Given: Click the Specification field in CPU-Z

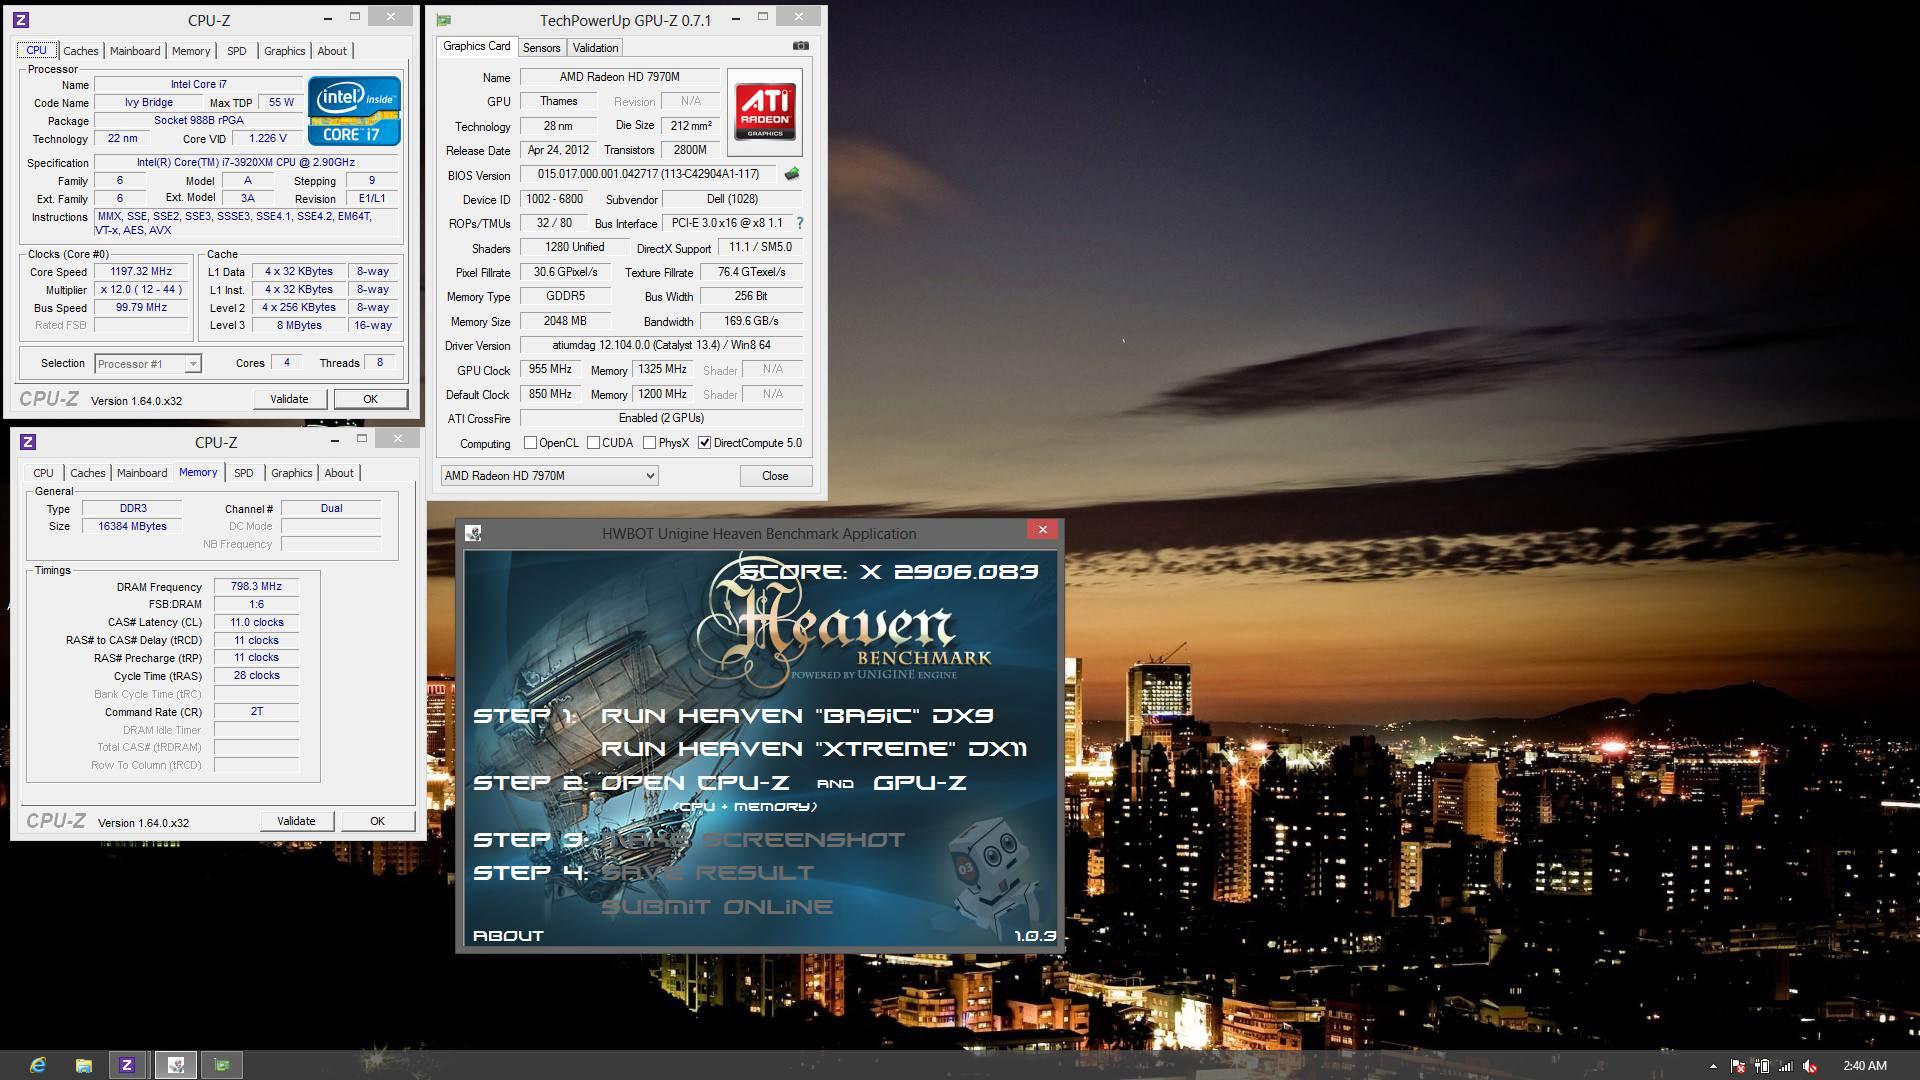Looking at the screenshot, I should pyautogui.click(x=246, y=163).
